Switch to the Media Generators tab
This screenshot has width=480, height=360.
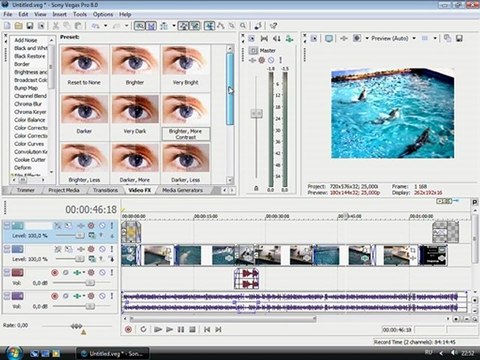pos(183,190)
